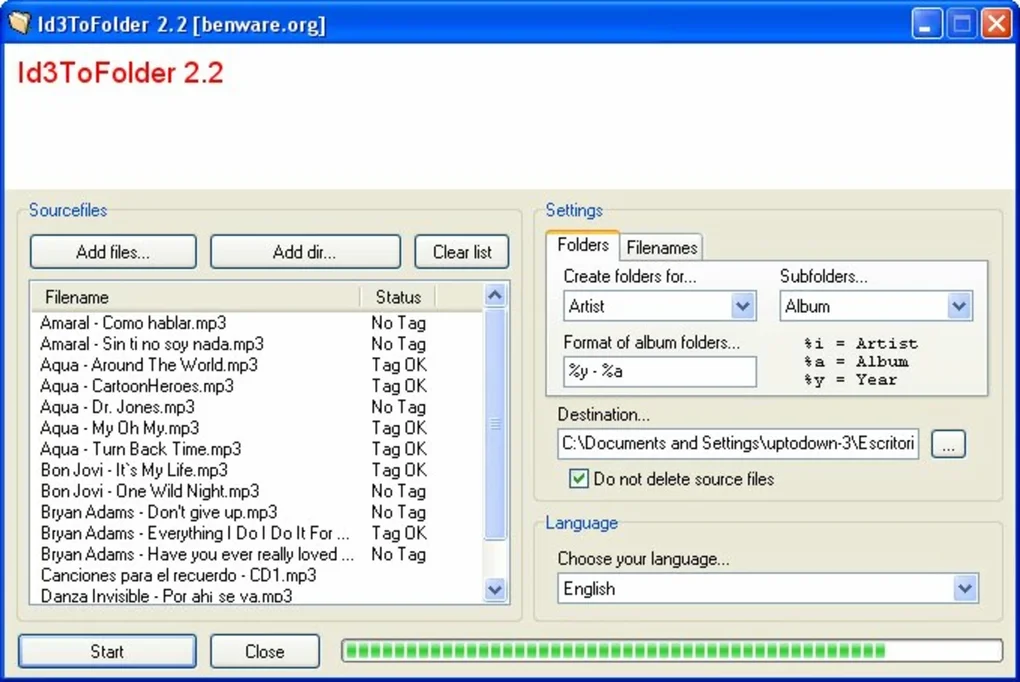Select 'Aqua - Dr. Jones.mp3'
The width and height of the screenshot is (1020, 682).
[118, 407]
